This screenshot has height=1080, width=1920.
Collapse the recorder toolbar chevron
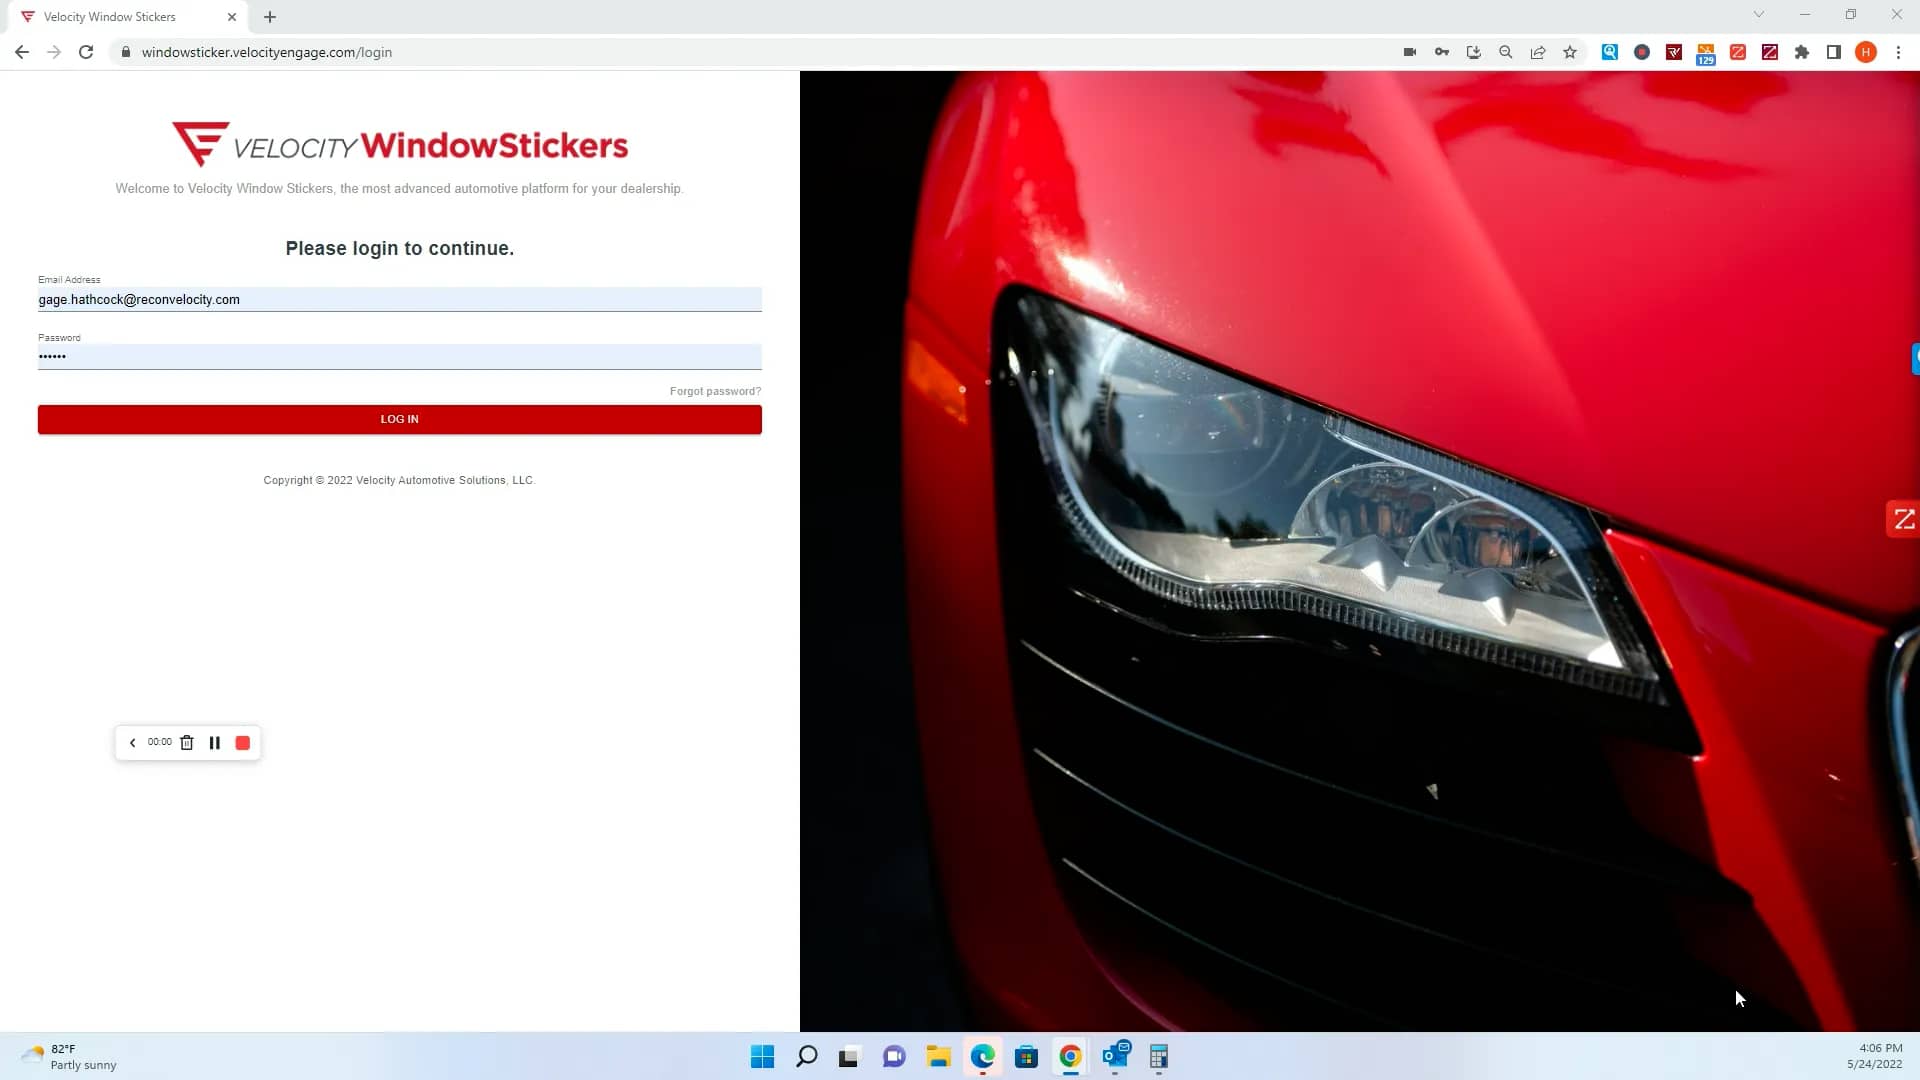(132, 743)
